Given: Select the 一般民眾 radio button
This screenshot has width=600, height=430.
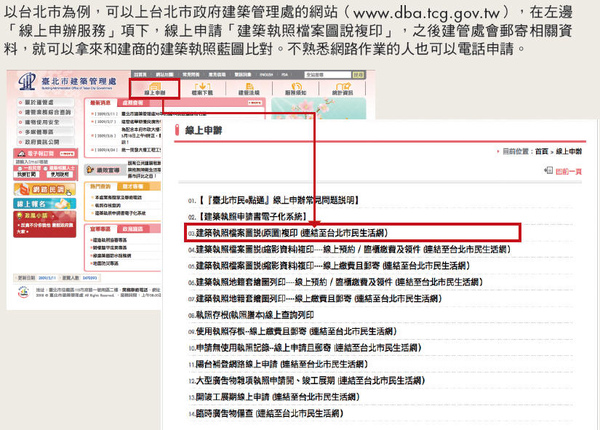Looking at the screenshot, I should click(x=20, y=168).
